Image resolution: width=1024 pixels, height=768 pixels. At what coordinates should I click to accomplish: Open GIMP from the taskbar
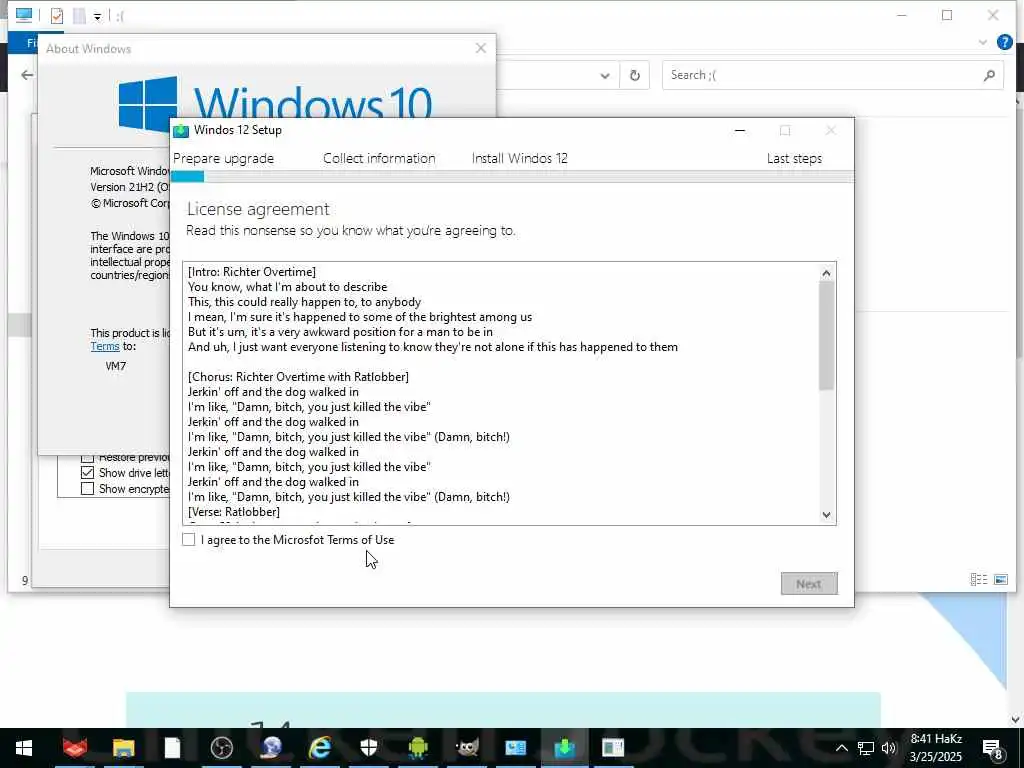coord(467,747)
